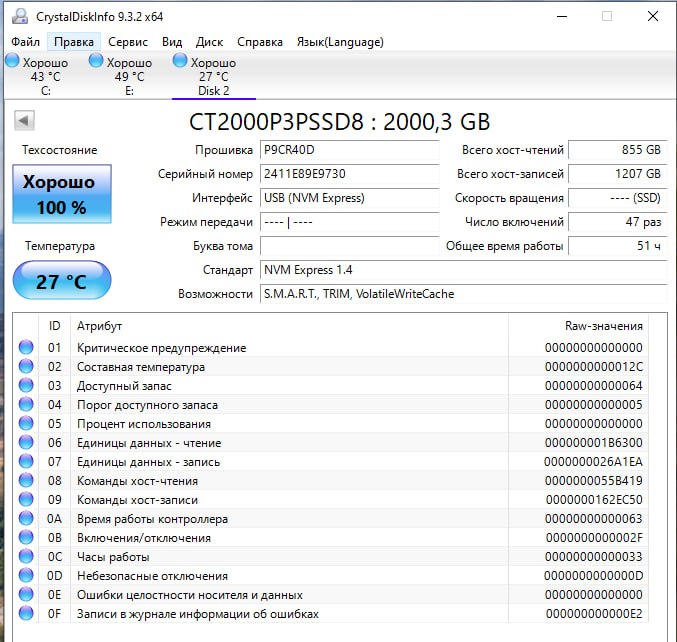Switch to the E: drive tab at 49 °C
This screenshot has height=642, width=677.
[129, 76]
